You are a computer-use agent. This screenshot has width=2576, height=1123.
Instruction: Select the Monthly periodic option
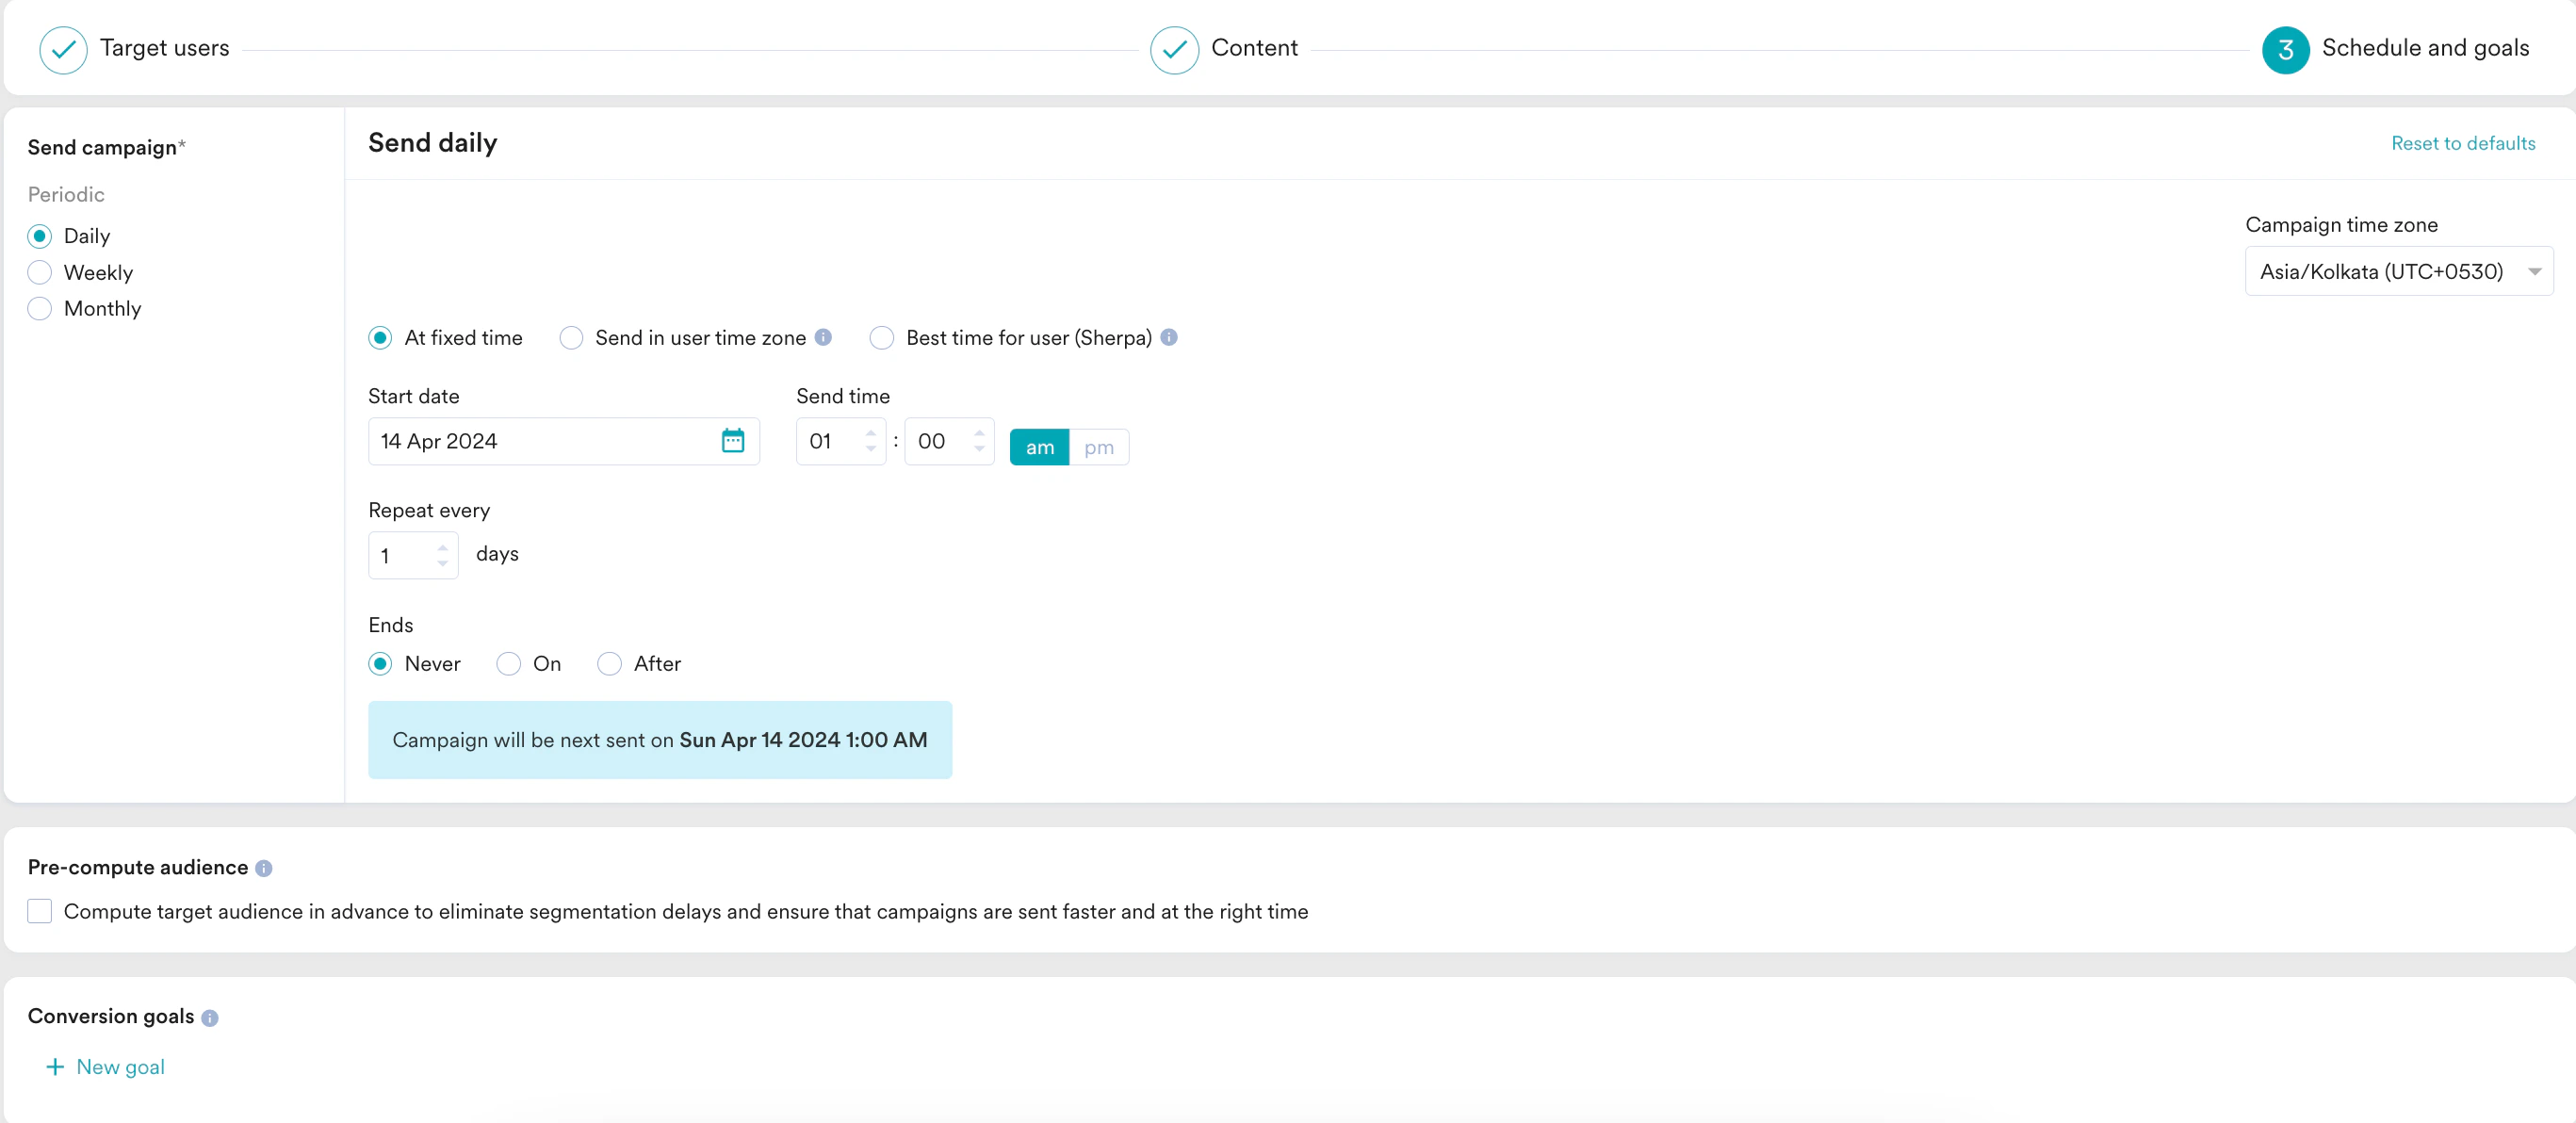tap(40, 308)
